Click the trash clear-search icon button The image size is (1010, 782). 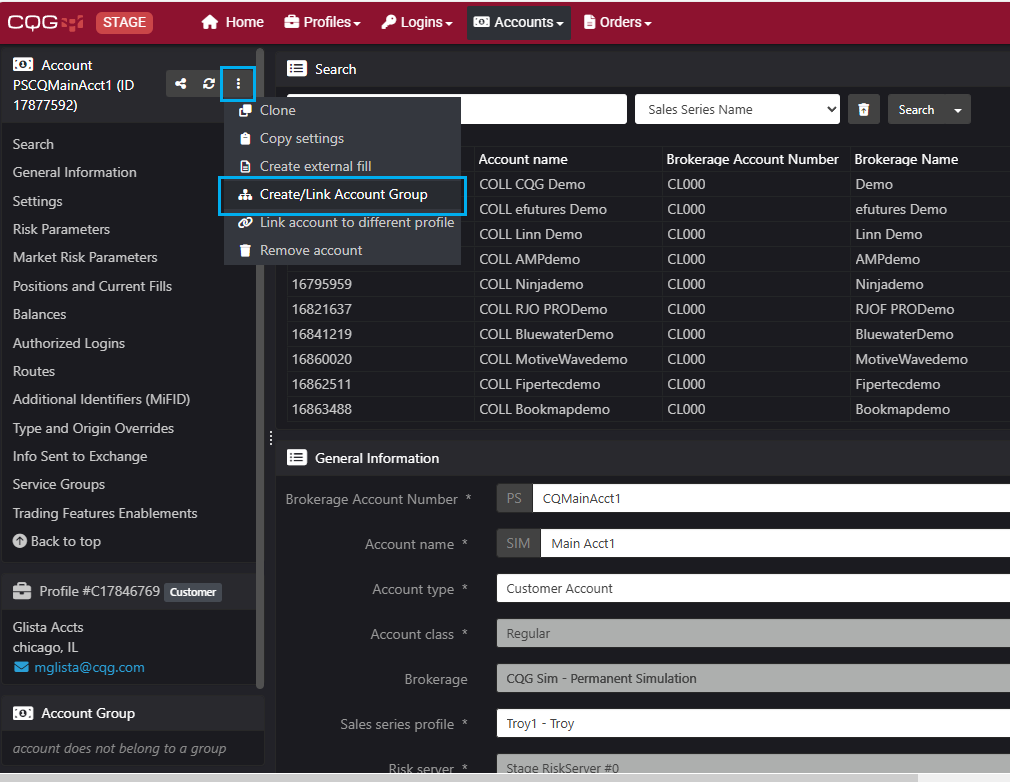(x=863, y=110)
